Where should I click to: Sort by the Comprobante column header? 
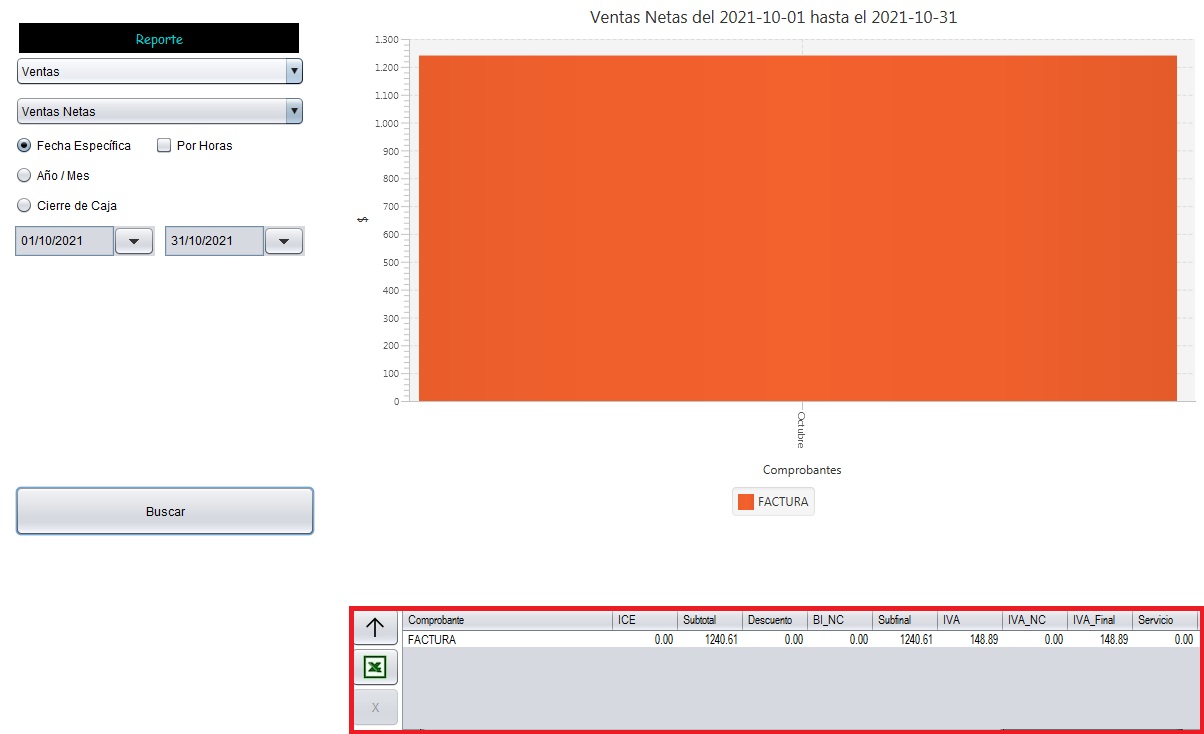click(x=507, y=621)
